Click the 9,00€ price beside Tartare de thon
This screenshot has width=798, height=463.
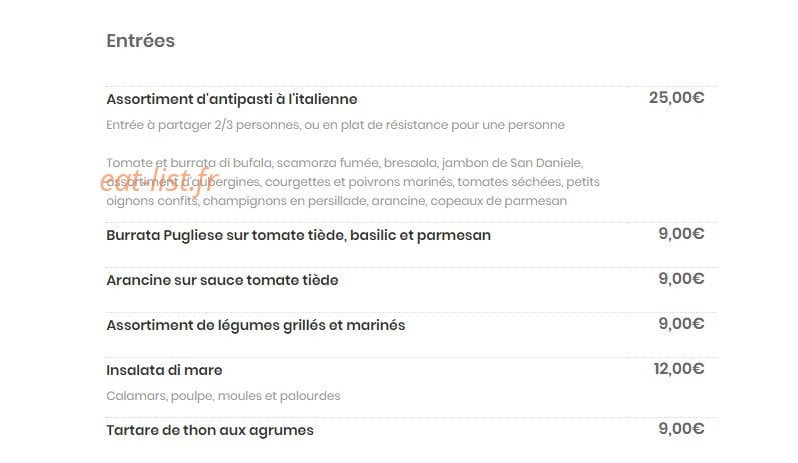click(x=681, y=428)
